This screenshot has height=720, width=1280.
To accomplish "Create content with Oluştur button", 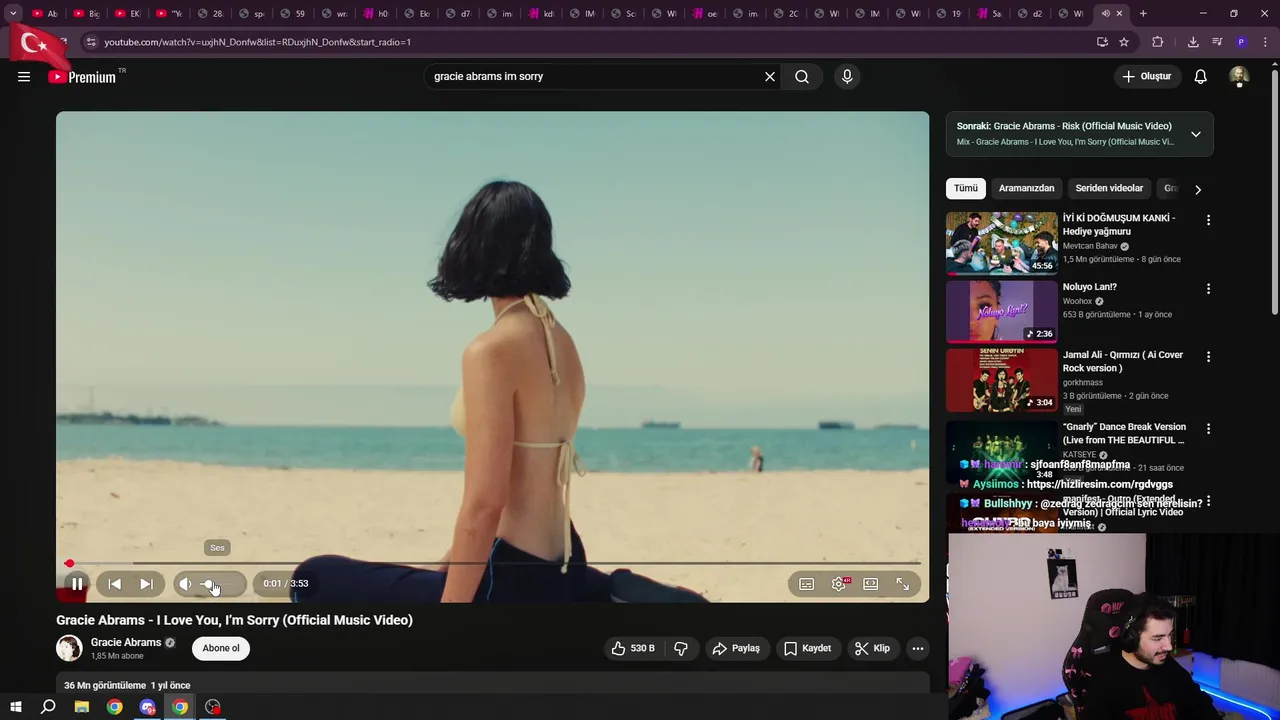I will [x=1146, y=76].
